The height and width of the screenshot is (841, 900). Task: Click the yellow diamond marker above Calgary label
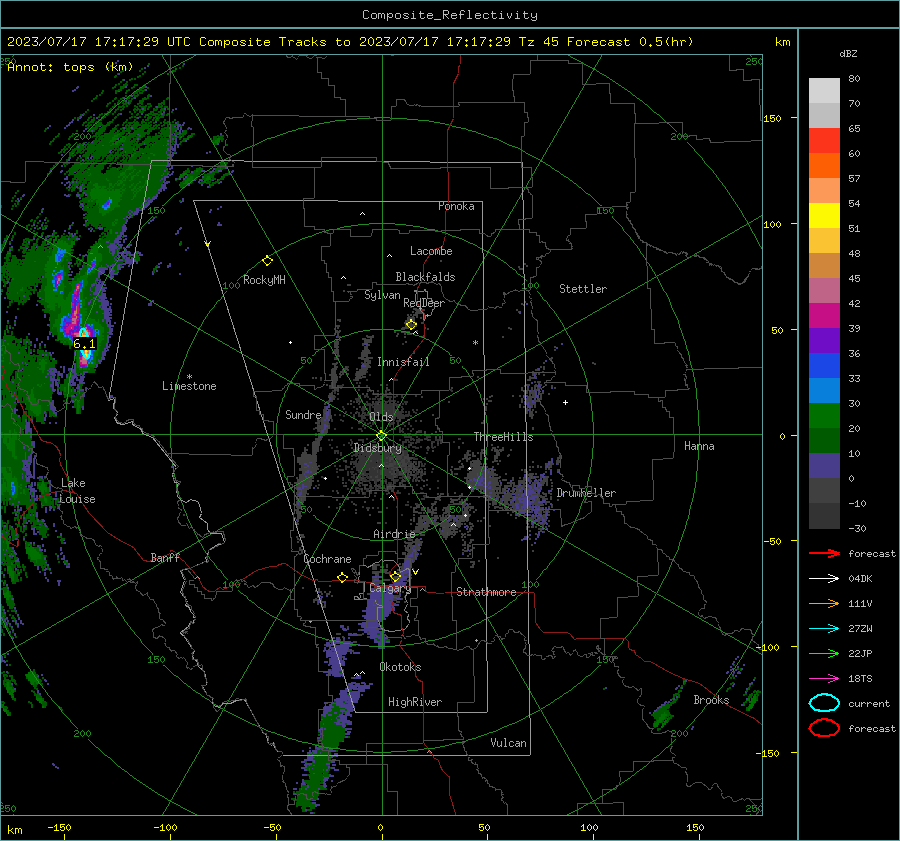click(395, 576)
